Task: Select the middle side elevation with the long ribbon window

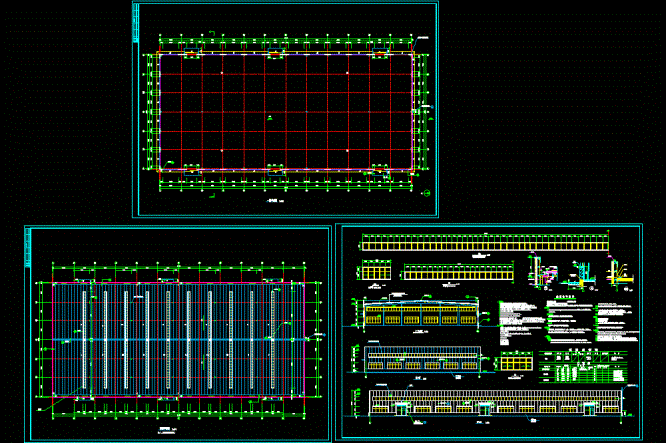Action: (x=423, y=358)
